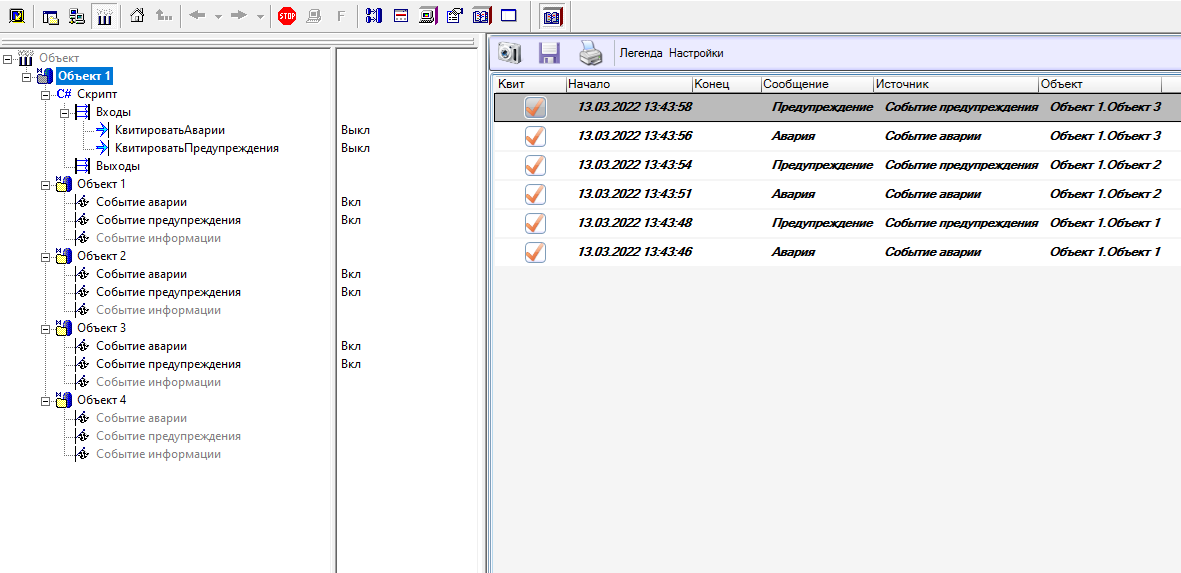Click the printer icon in journal toolbar

pyautogui.click(x=590, y=53)
